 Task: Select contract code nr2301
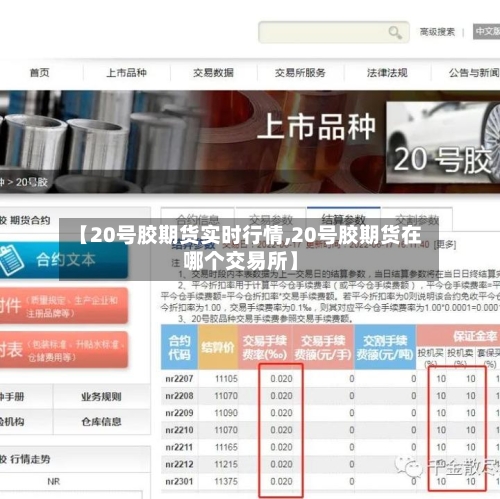click(179, 481)
